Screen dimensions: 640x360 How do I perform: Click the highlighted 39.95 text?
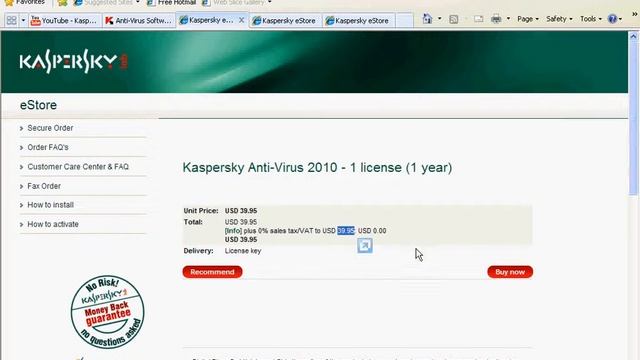[x=346, y=231]
